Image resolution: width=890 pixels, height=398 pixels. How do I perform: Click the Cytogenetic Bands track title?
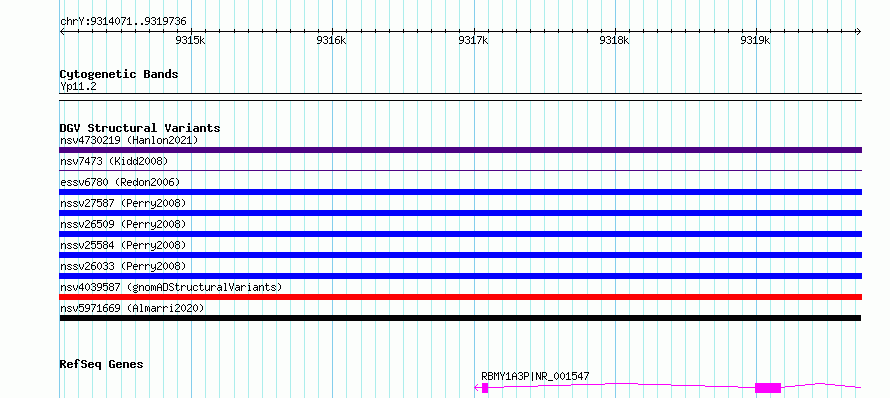click(x=119, y=74)
